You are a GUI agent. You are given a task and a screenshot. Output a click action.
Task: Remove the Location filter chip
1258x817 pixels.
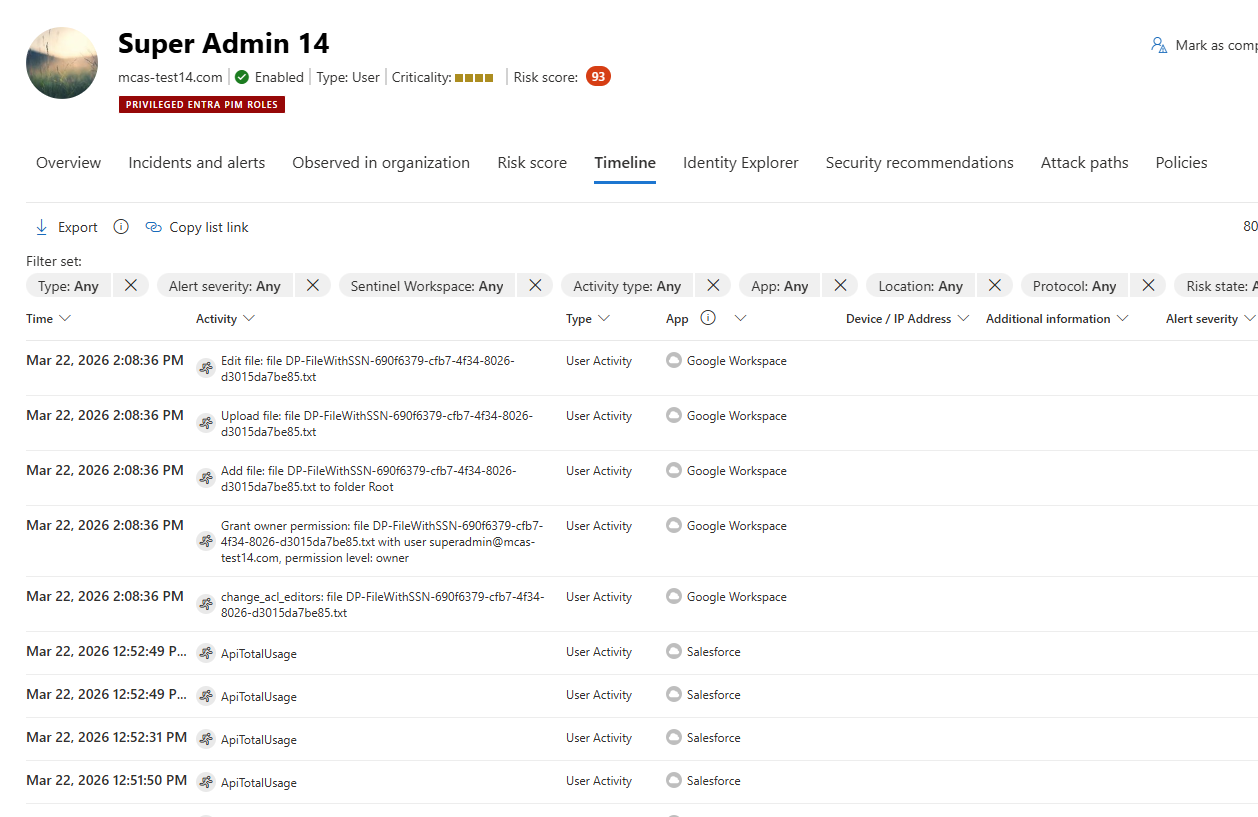994,285
